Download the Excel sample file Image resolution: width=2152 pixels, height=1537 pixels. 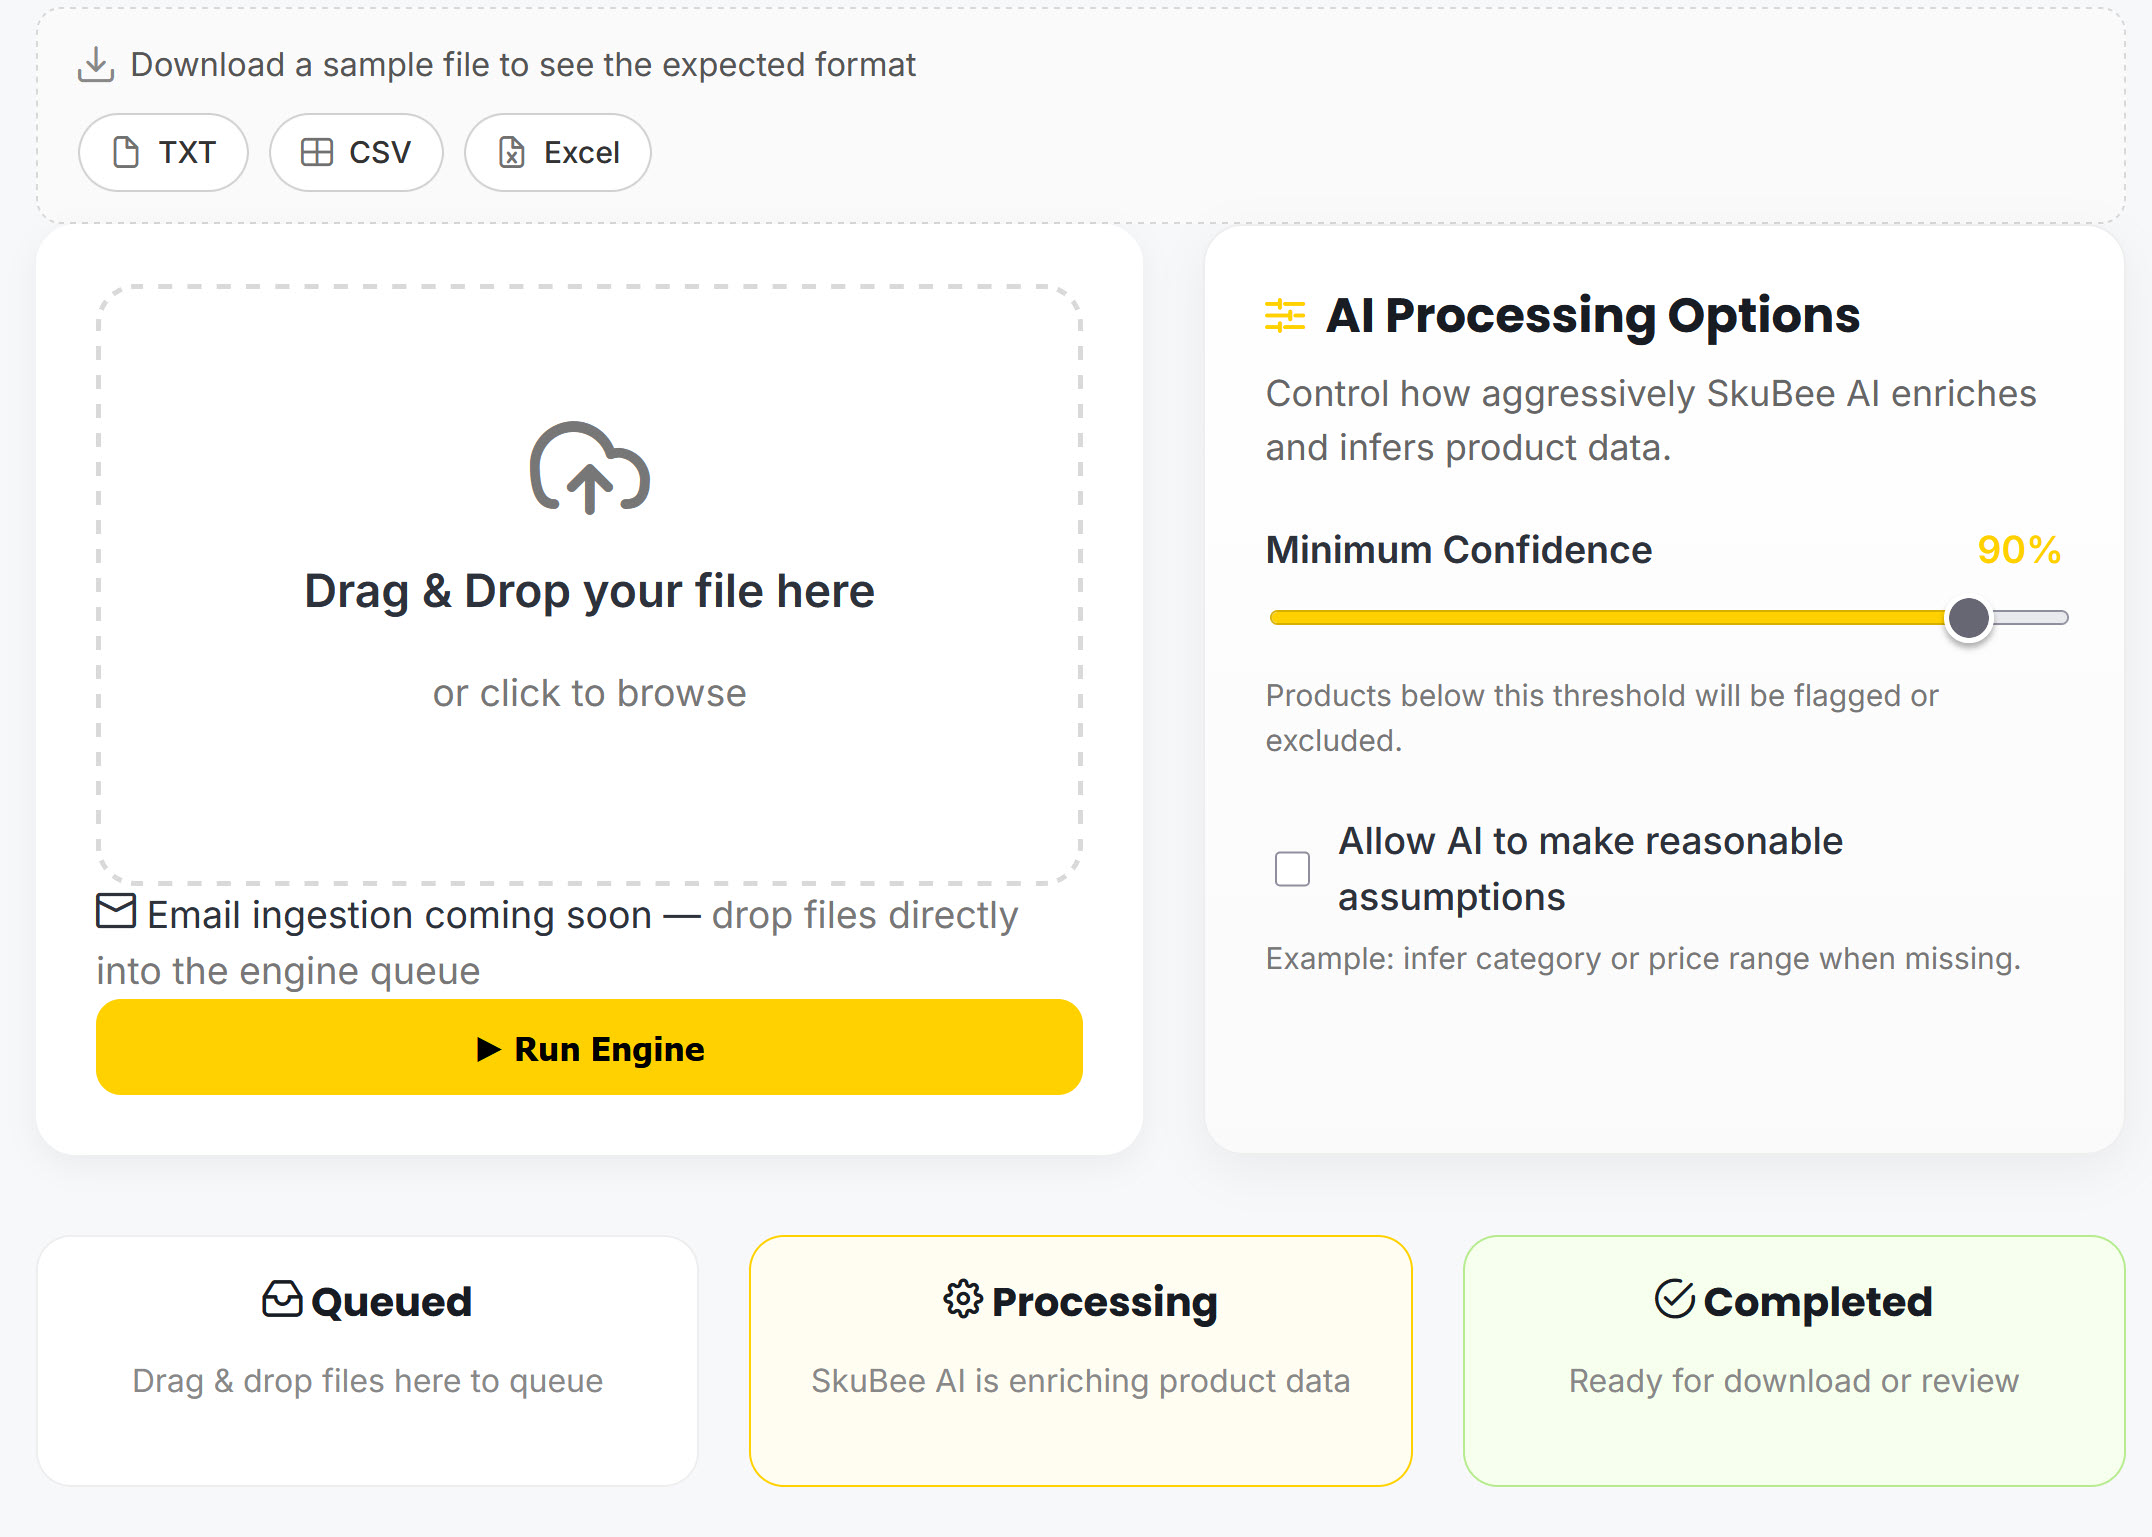click(558, 153)
